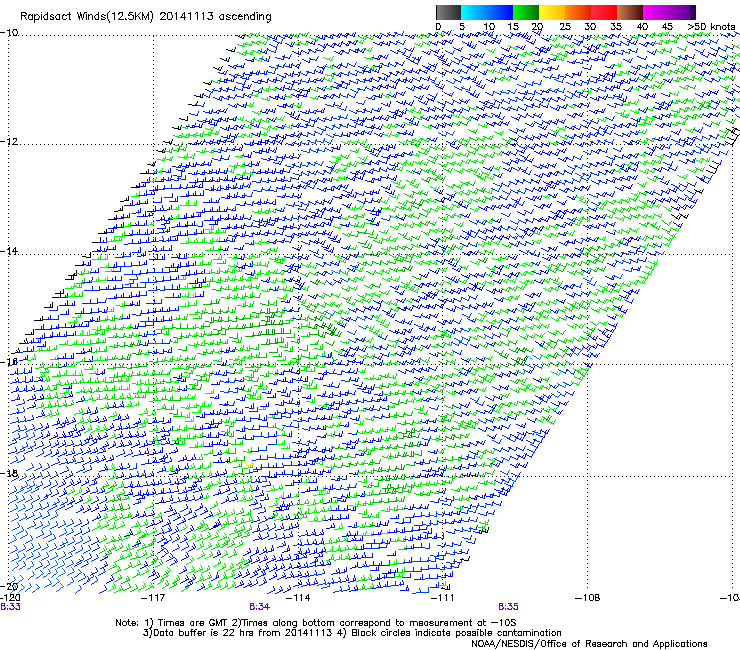740x650 pixels.
Task: Click the dark purple >50 knots swatch
Action: coord(693,12)
